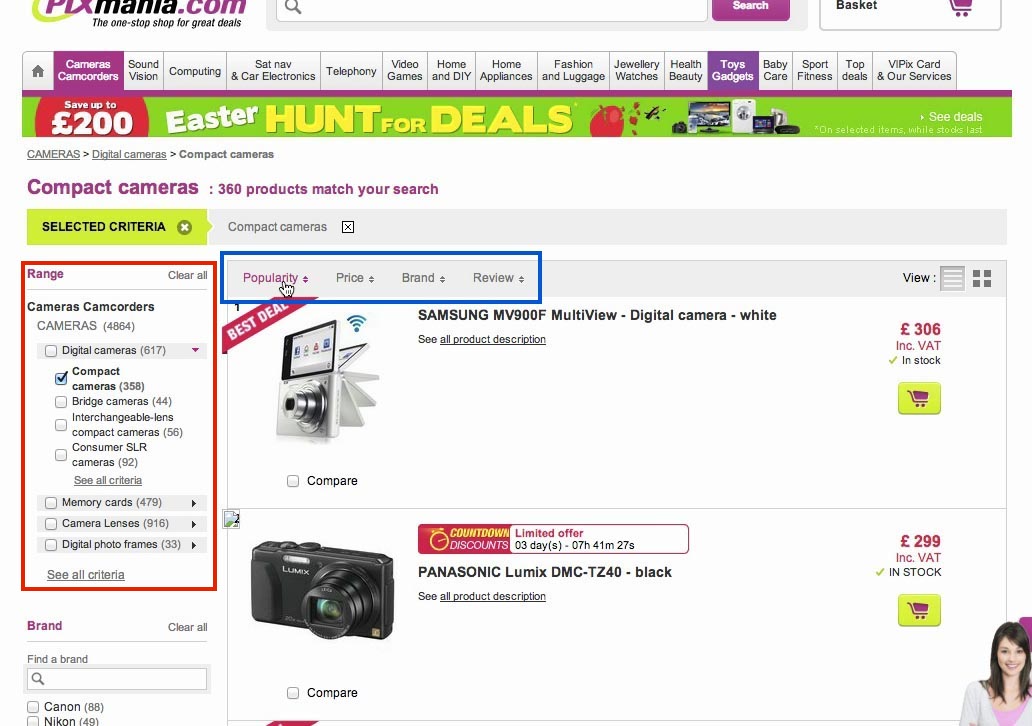The width and height of the screenshot is (1032, 726).
Task: Open Panasonic's all product description link
Action: pos(492,596)
